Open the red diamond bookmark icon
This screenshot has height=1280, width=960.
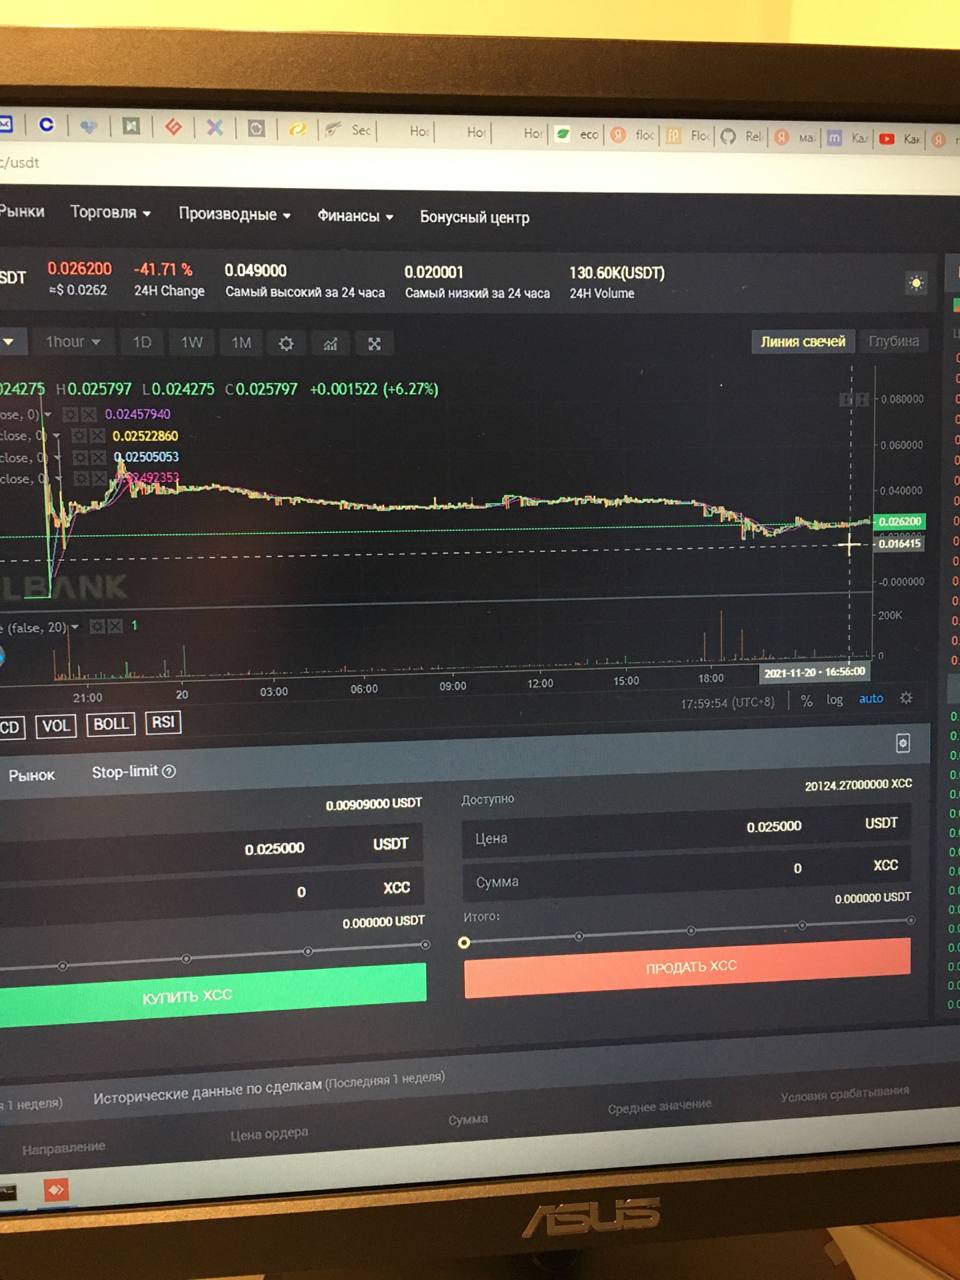point(173,127)
